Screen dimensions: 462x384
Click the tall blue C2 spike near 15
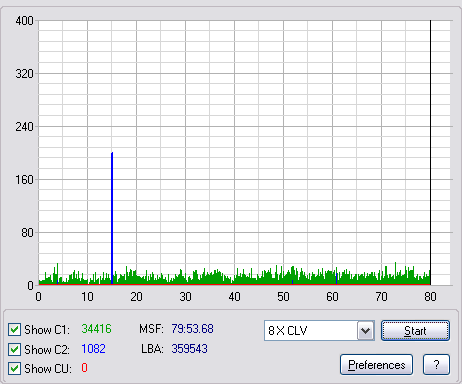coord(112,218)
